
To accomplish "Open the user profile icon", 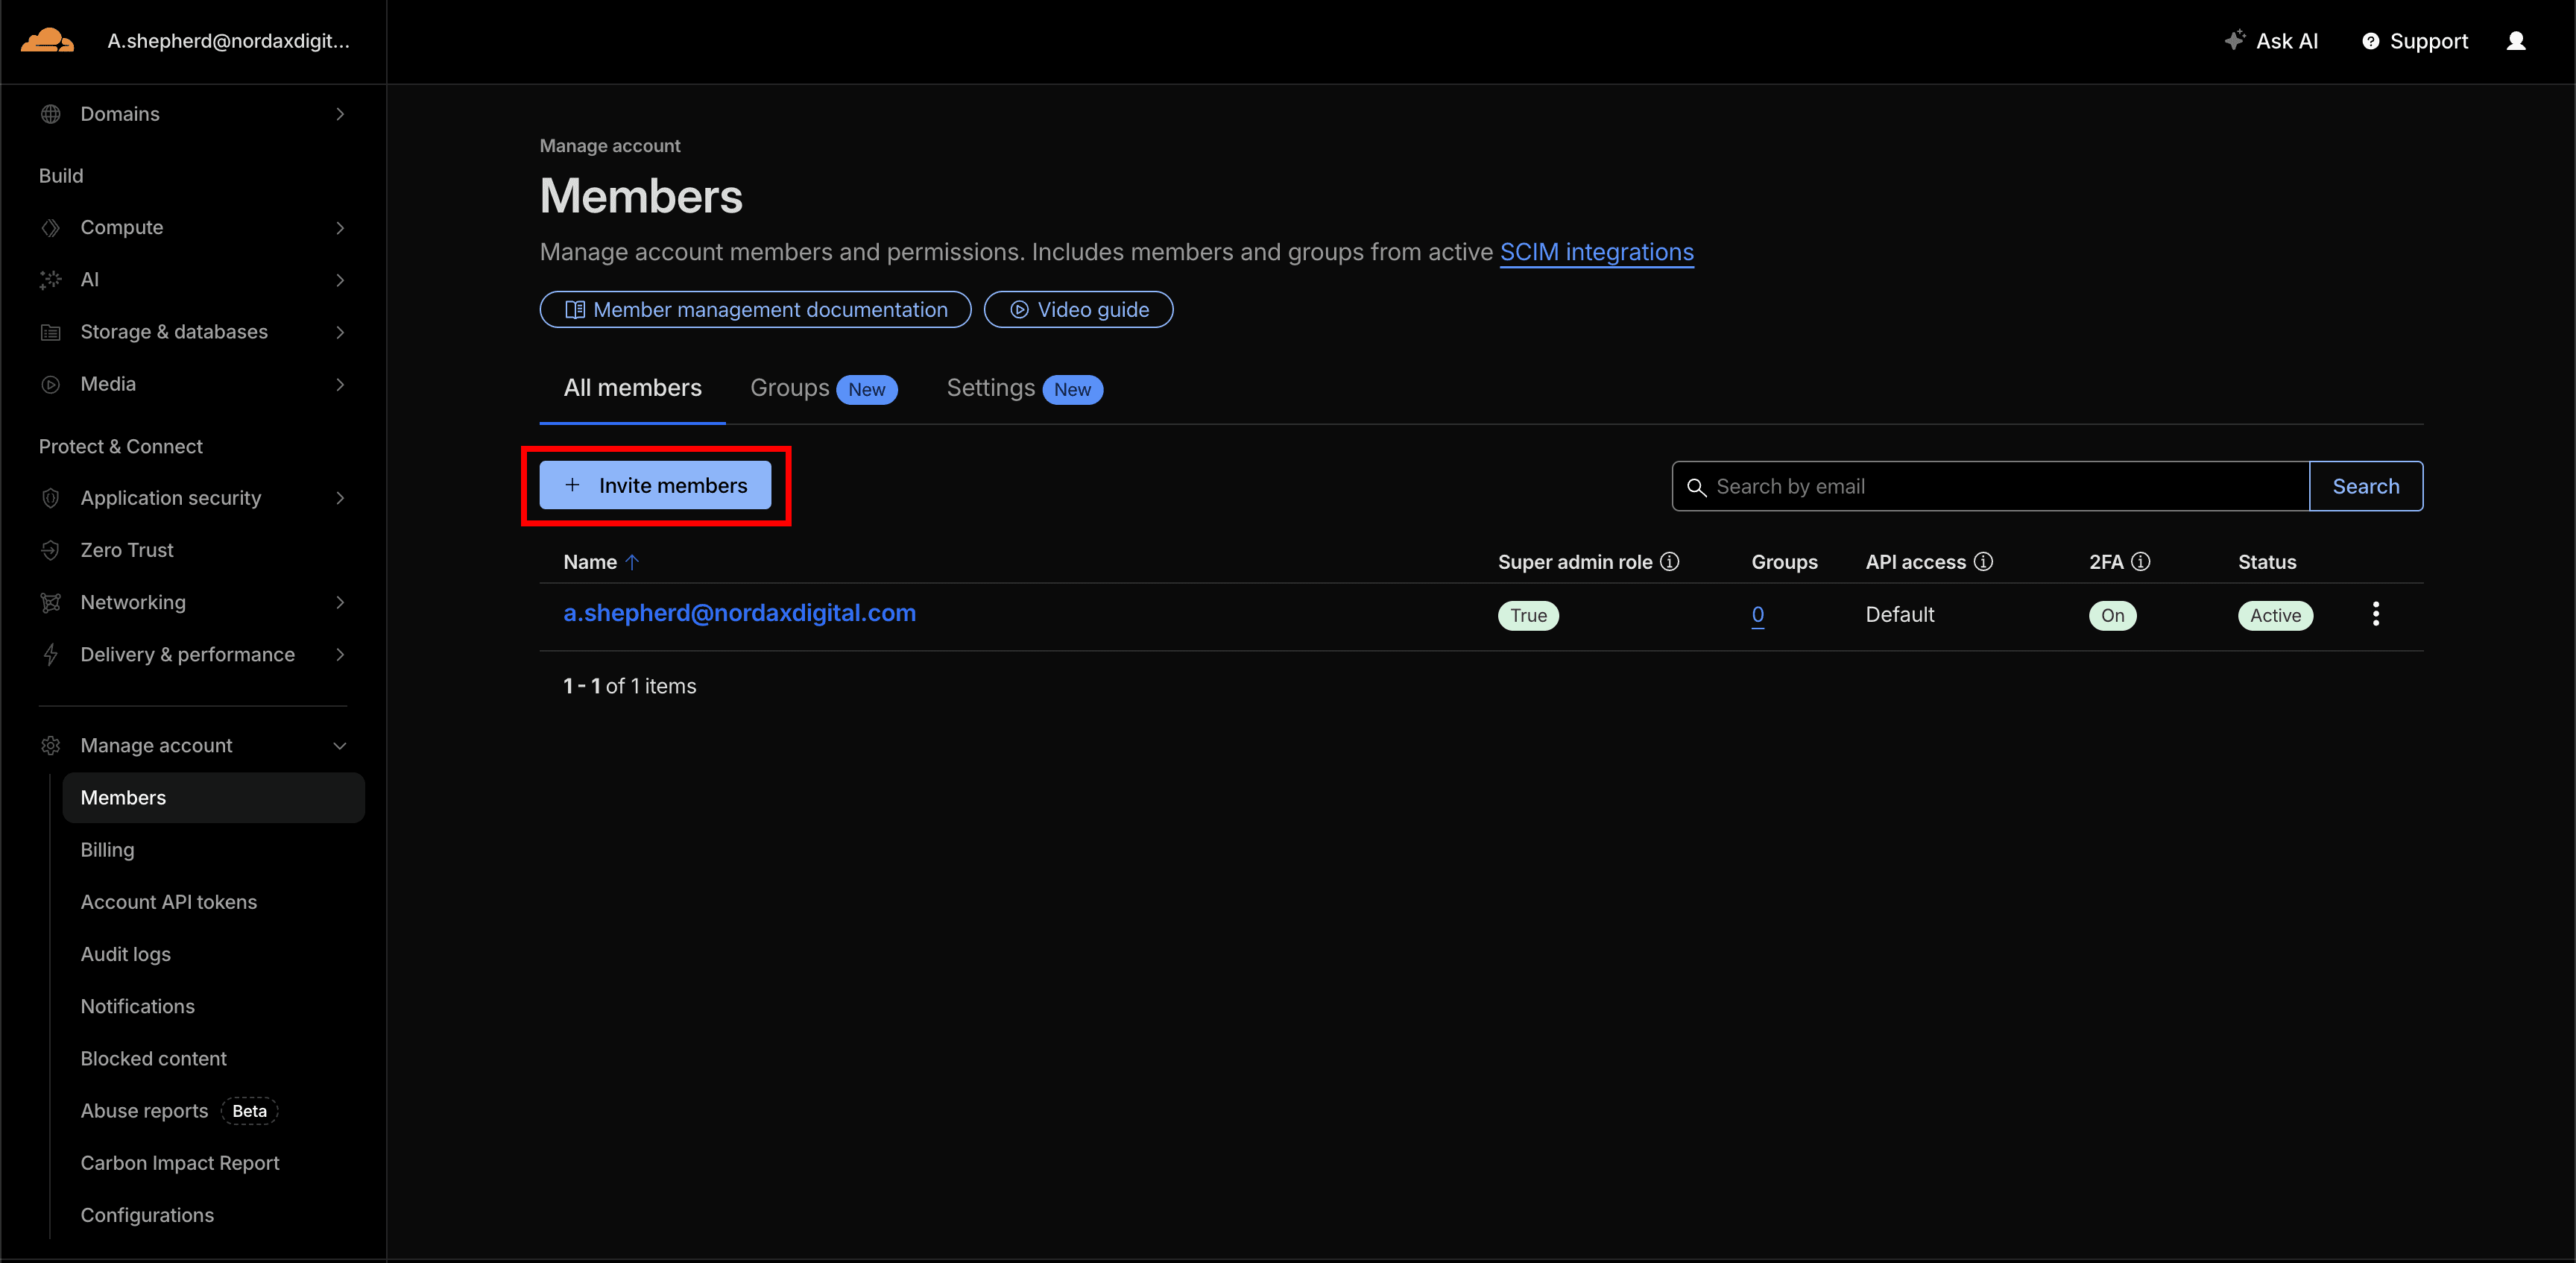I will tap(2518, 41).
